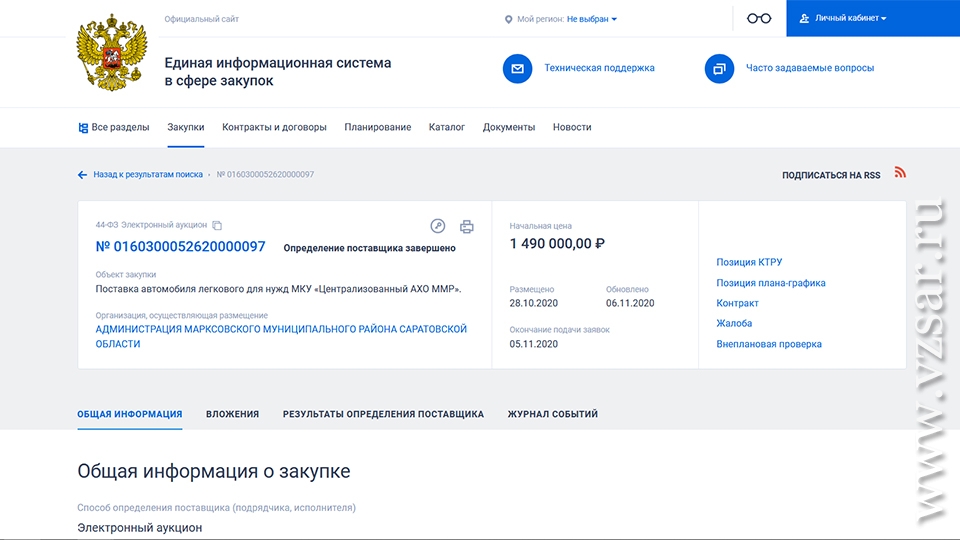Click Электронный аукцион value under Способ определения
Viewport: 960px width, 540px height.
tap(140, 528)
